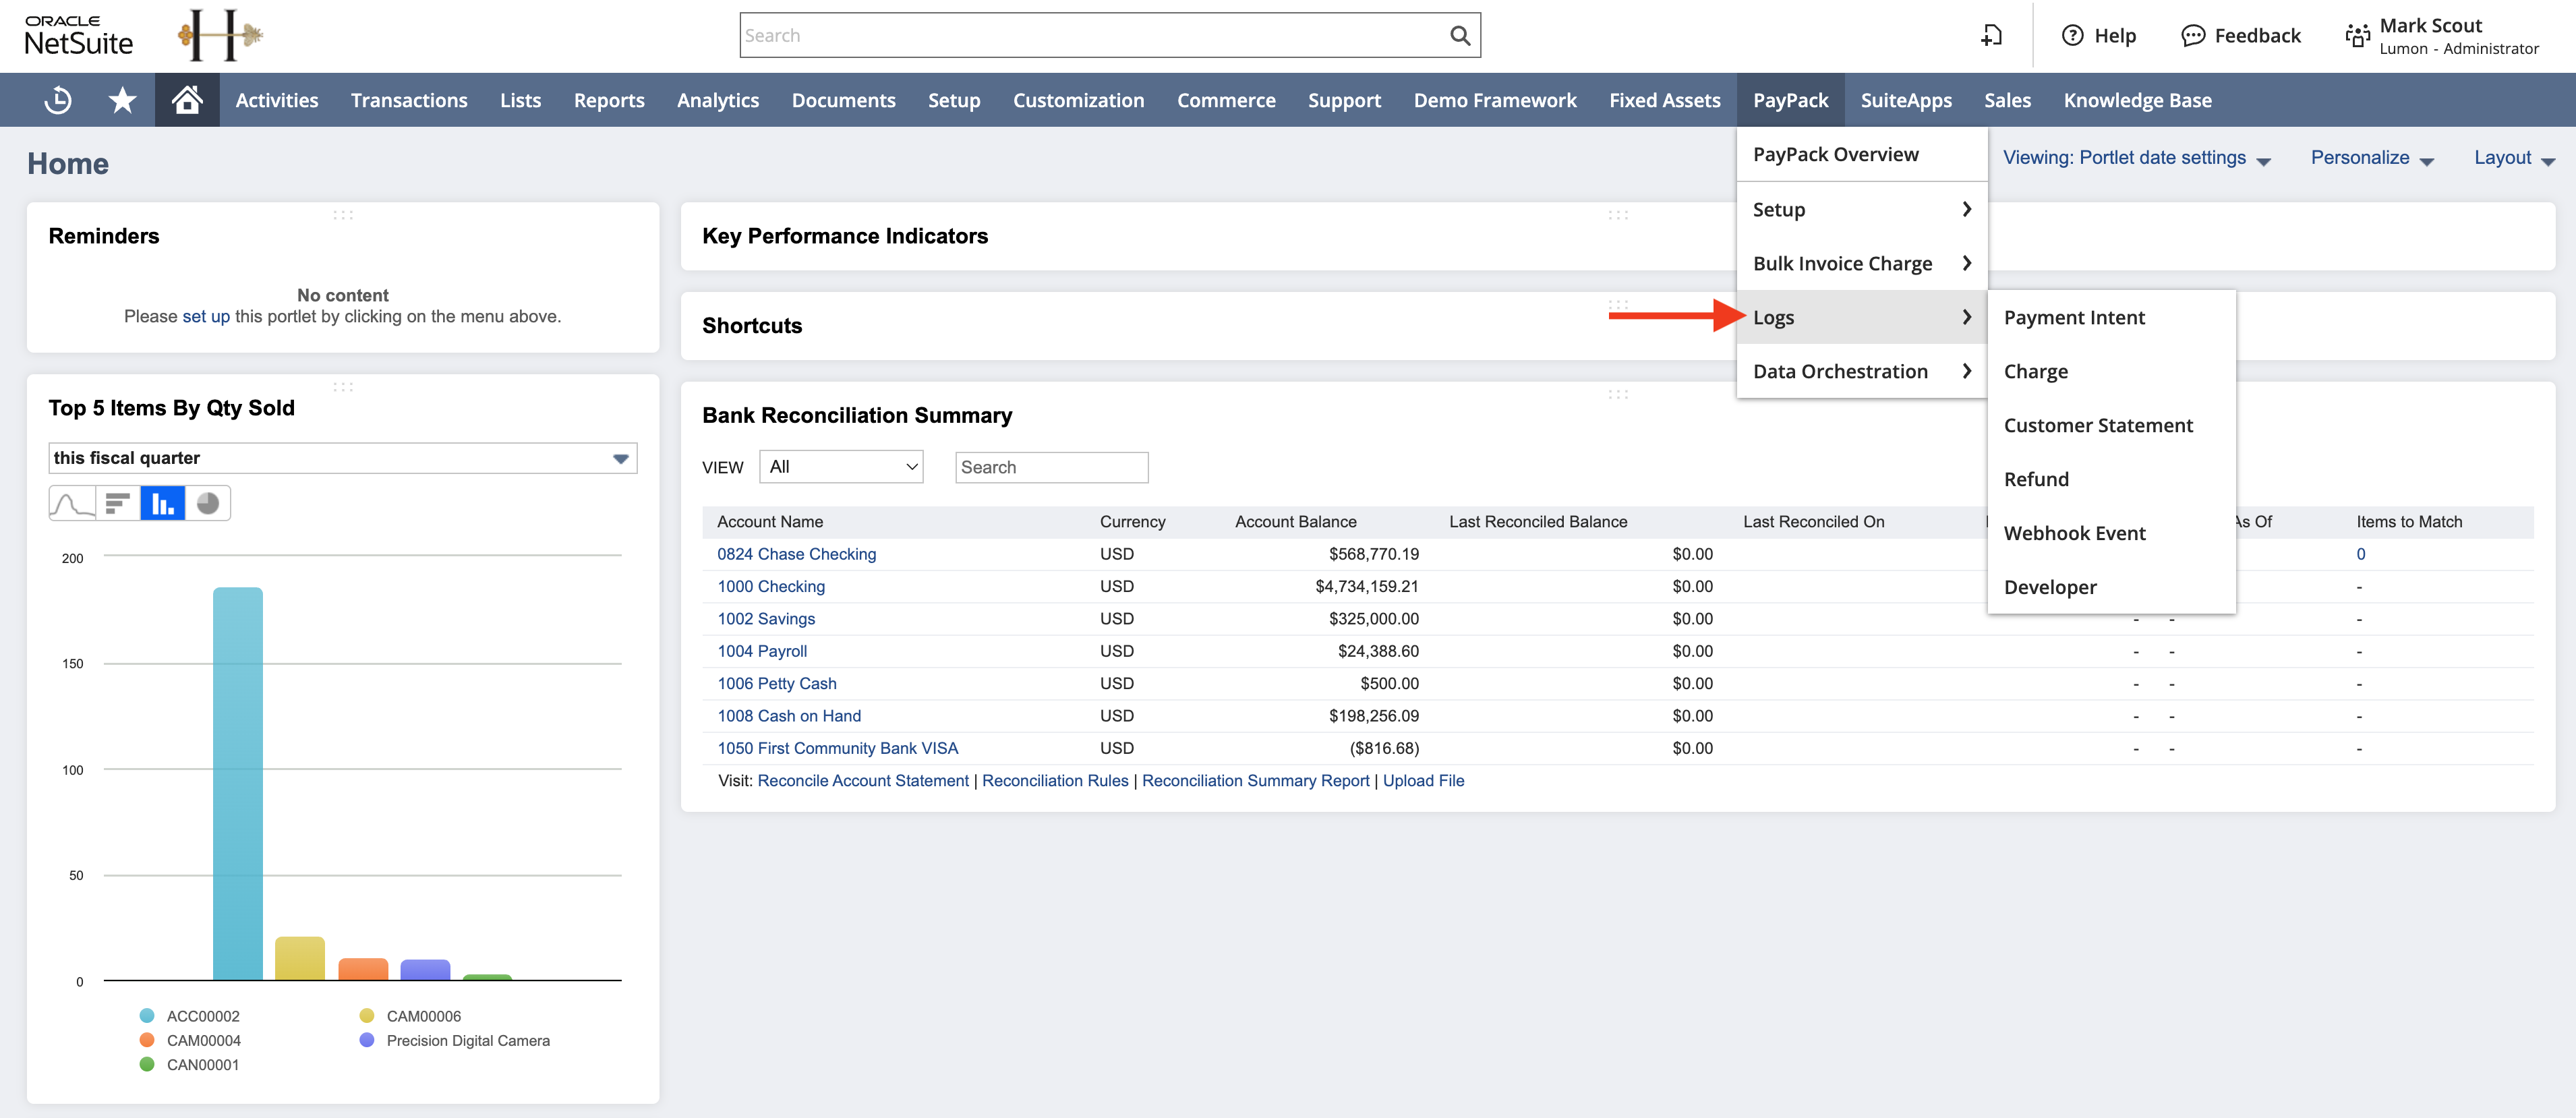Image resolution: width=2576 pixels, height=1118 pixels.
Task: Open the Help question mark icon
Action: [2072, 36]
